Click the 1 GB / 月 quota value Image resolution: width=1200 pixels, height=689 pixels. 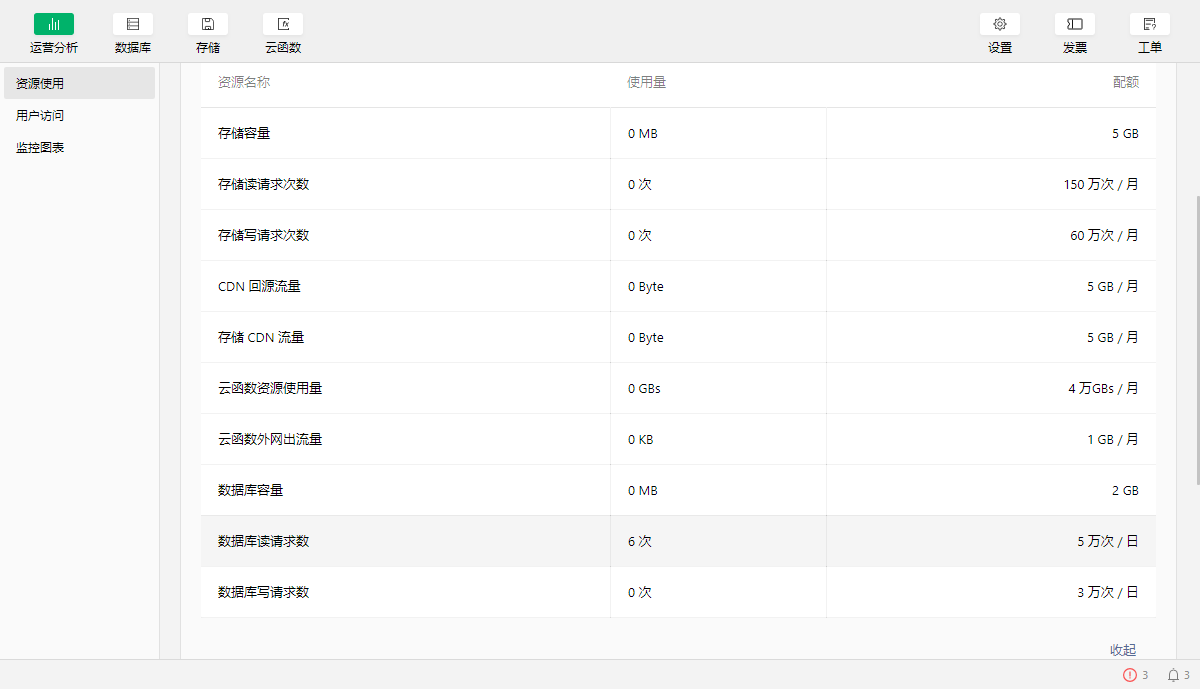click(1113, 439)
